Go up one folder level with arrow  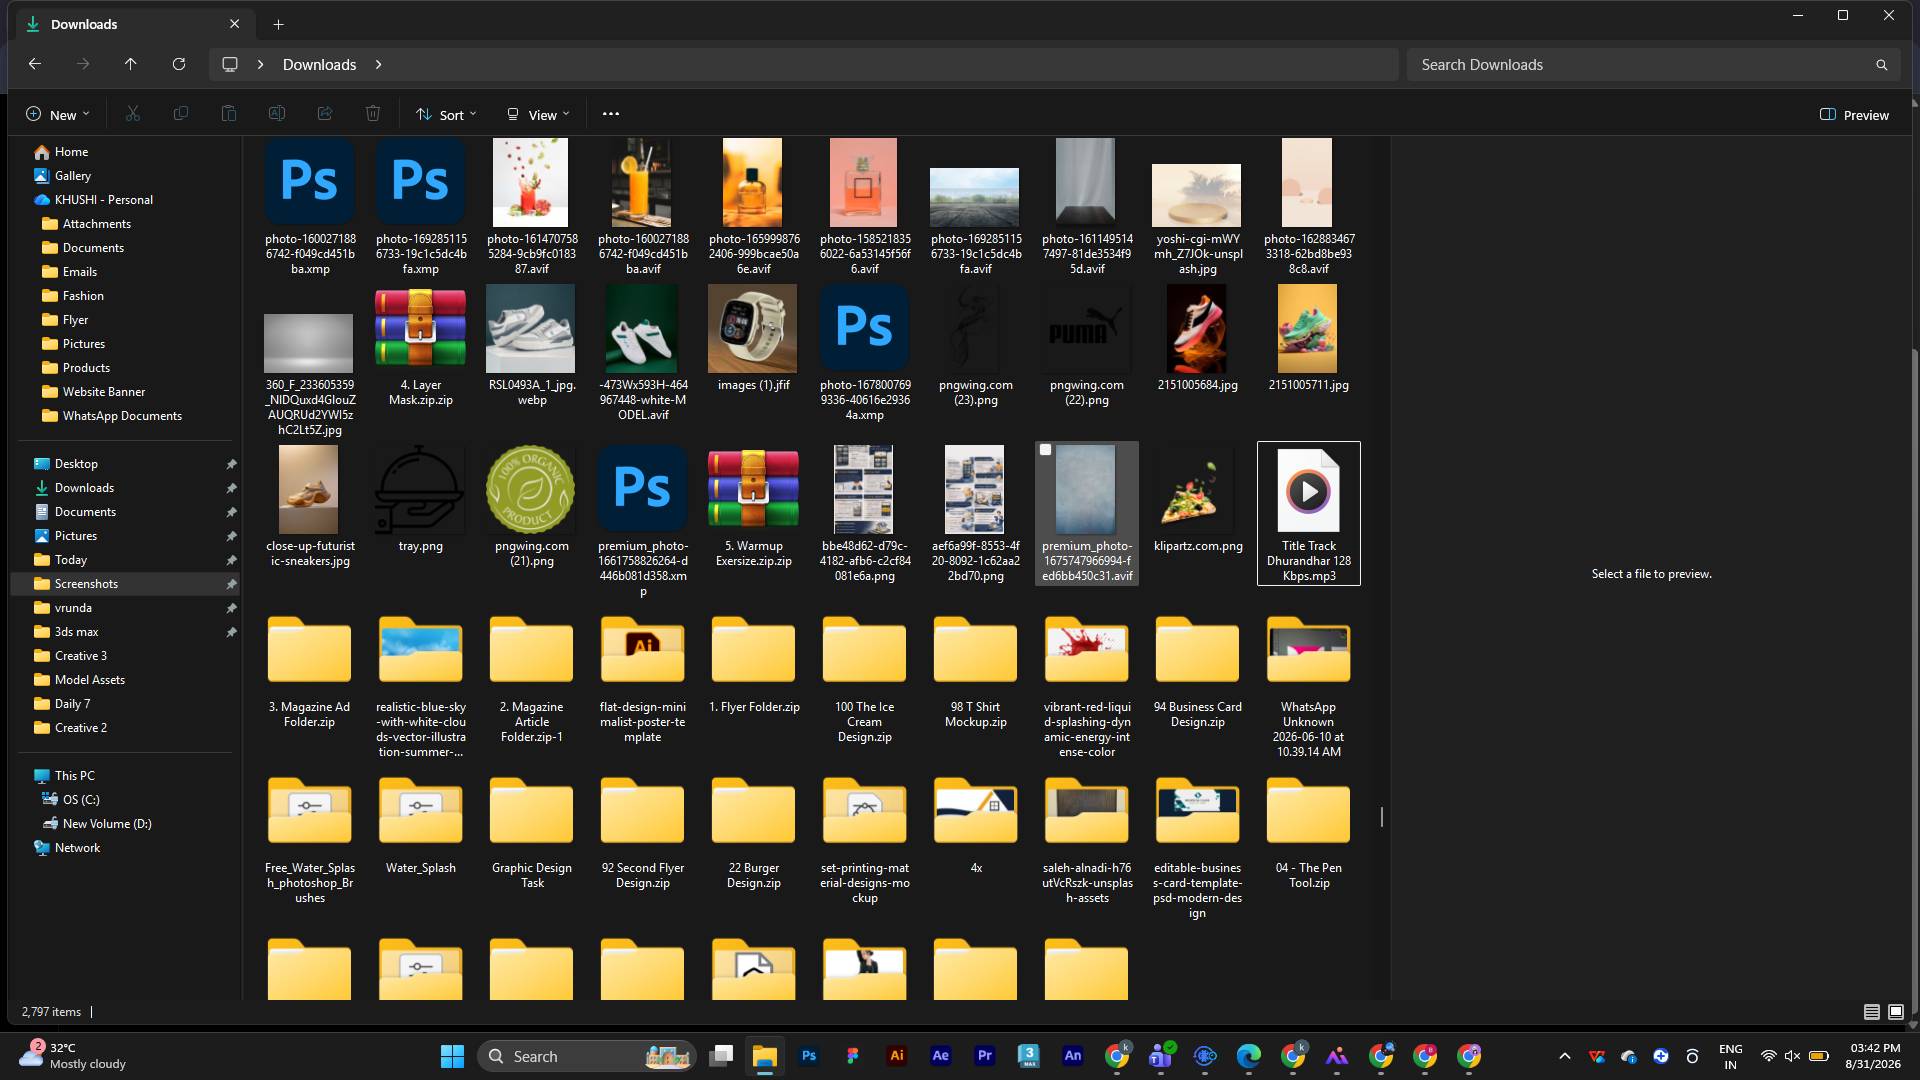(131, 64)
